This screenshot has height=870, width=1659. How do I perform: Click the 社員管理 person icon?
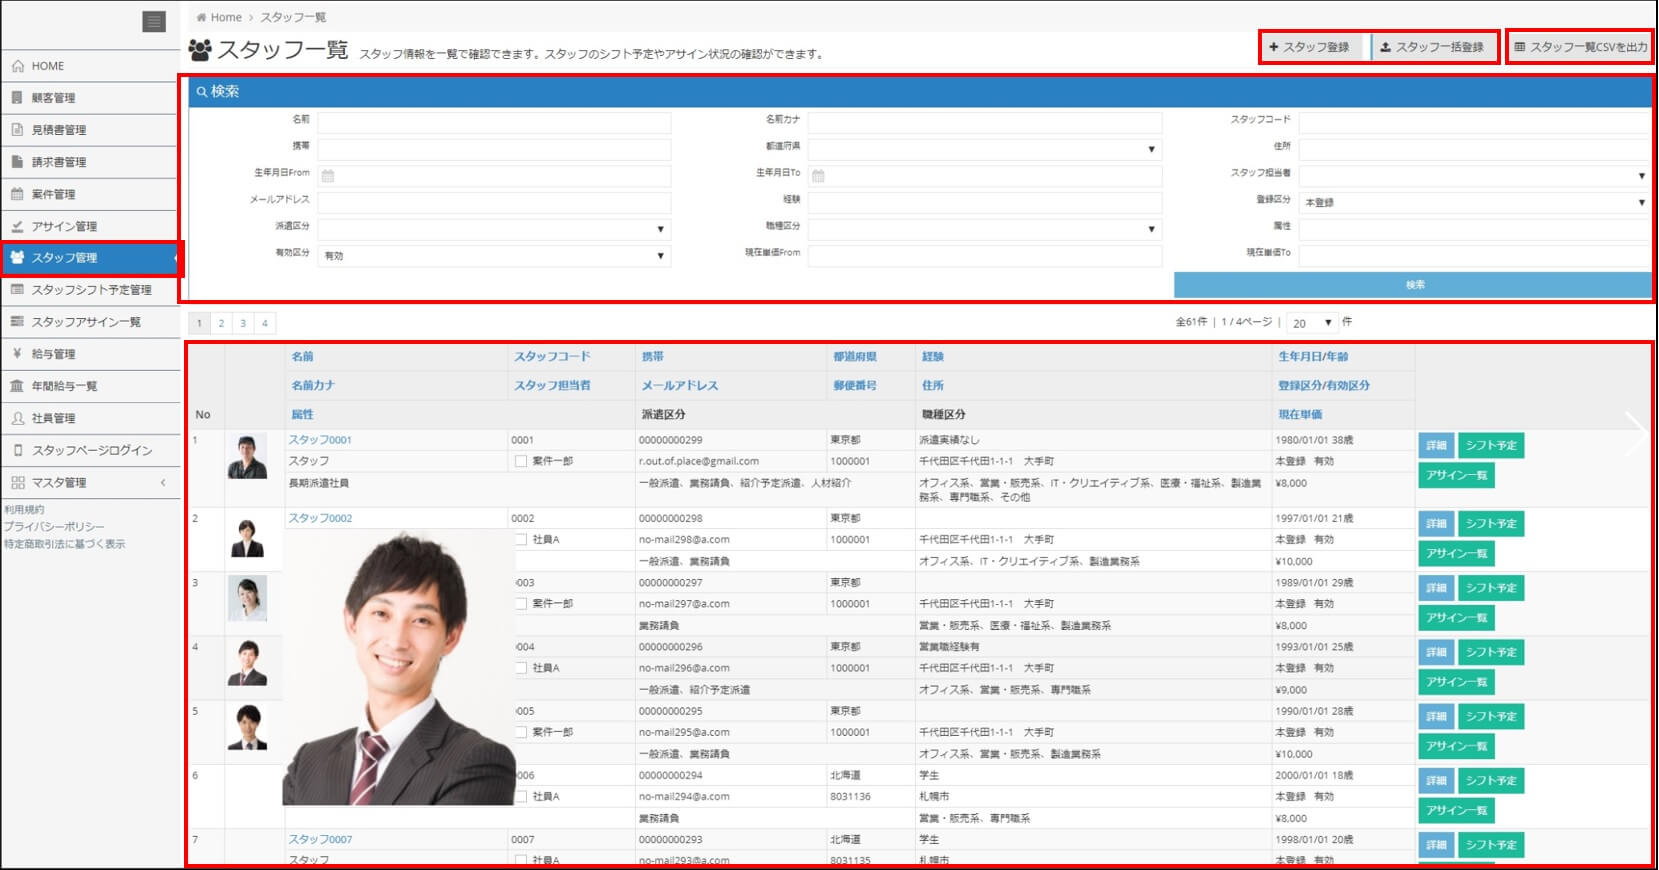coord(18,418)
